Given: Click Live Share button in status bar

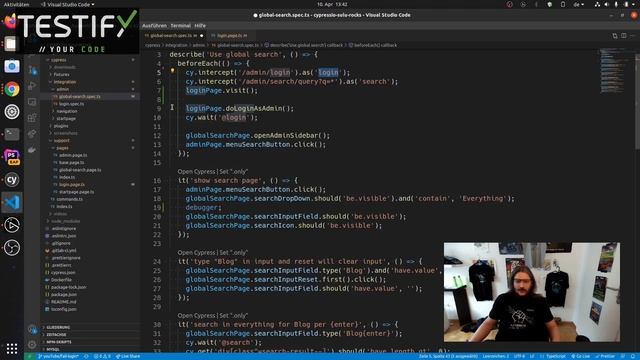Looking at the screenshot, I should click(x=128, y=356).
